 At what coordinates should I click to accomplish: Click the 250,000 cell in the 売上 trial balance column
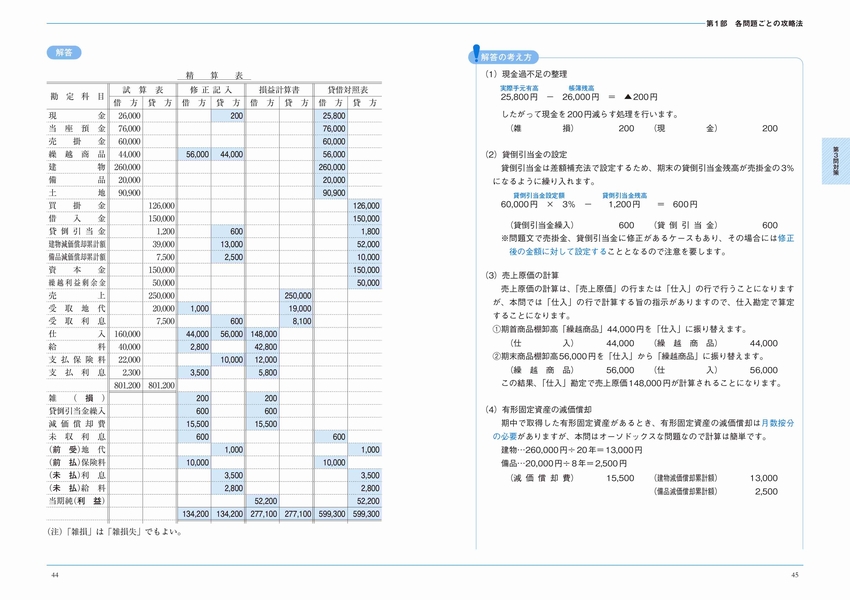(x=161, y=296)
